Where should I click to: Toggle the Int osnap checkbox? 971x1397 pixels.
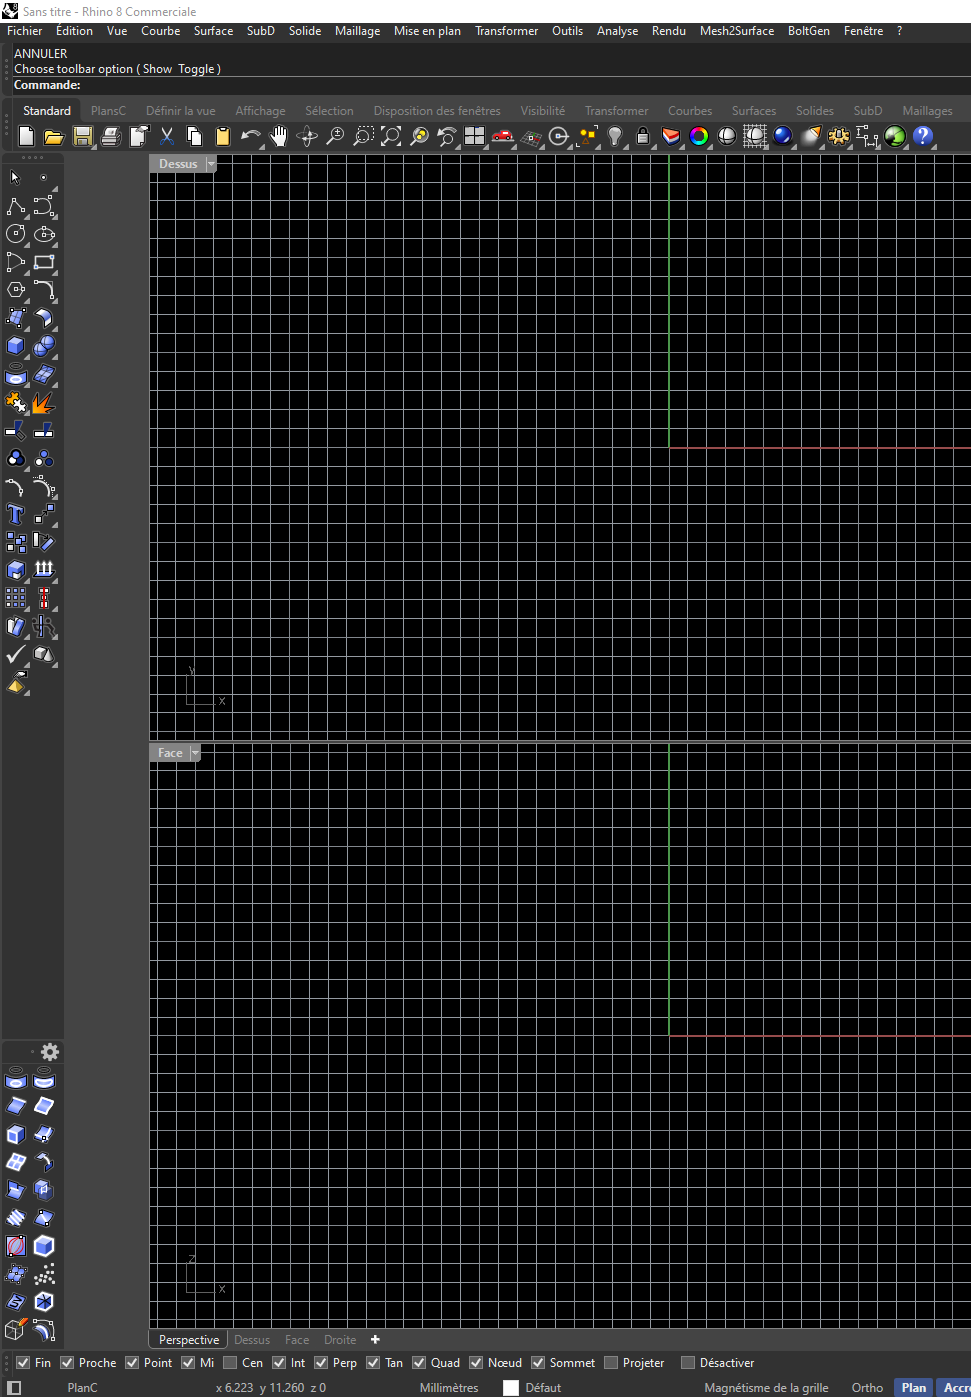(279, 1363)
